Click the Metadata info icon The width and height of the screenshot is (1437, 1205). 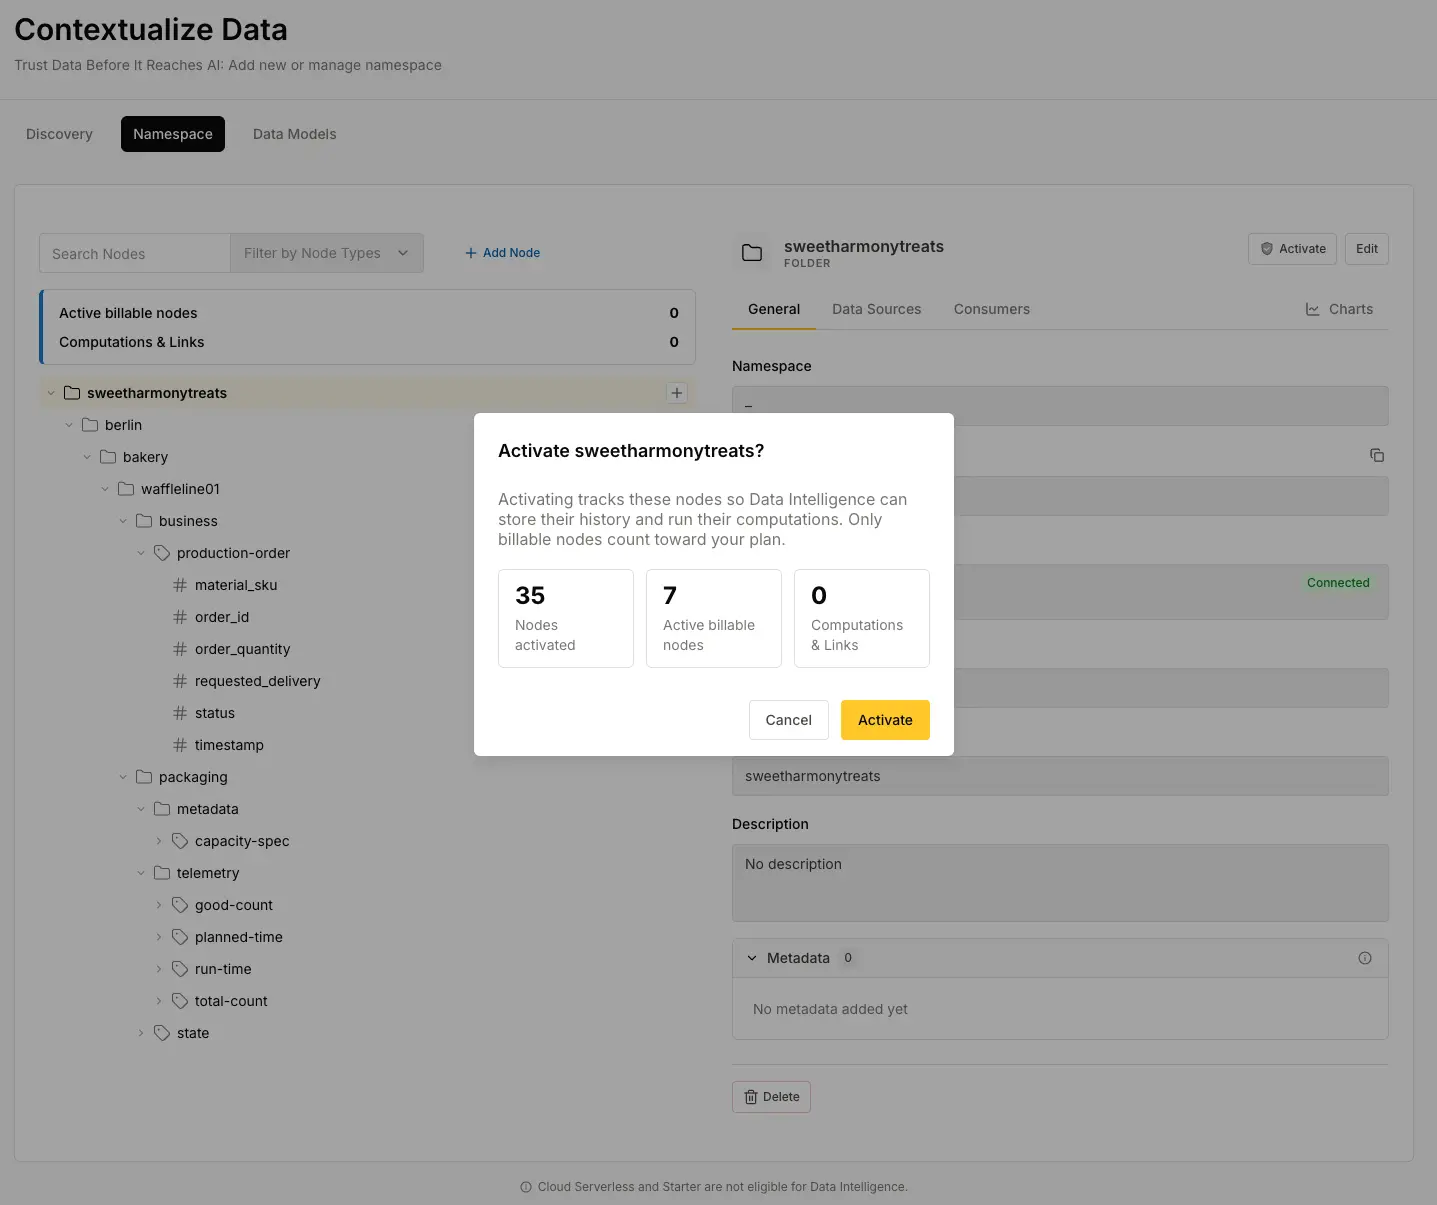[1365, 958]
